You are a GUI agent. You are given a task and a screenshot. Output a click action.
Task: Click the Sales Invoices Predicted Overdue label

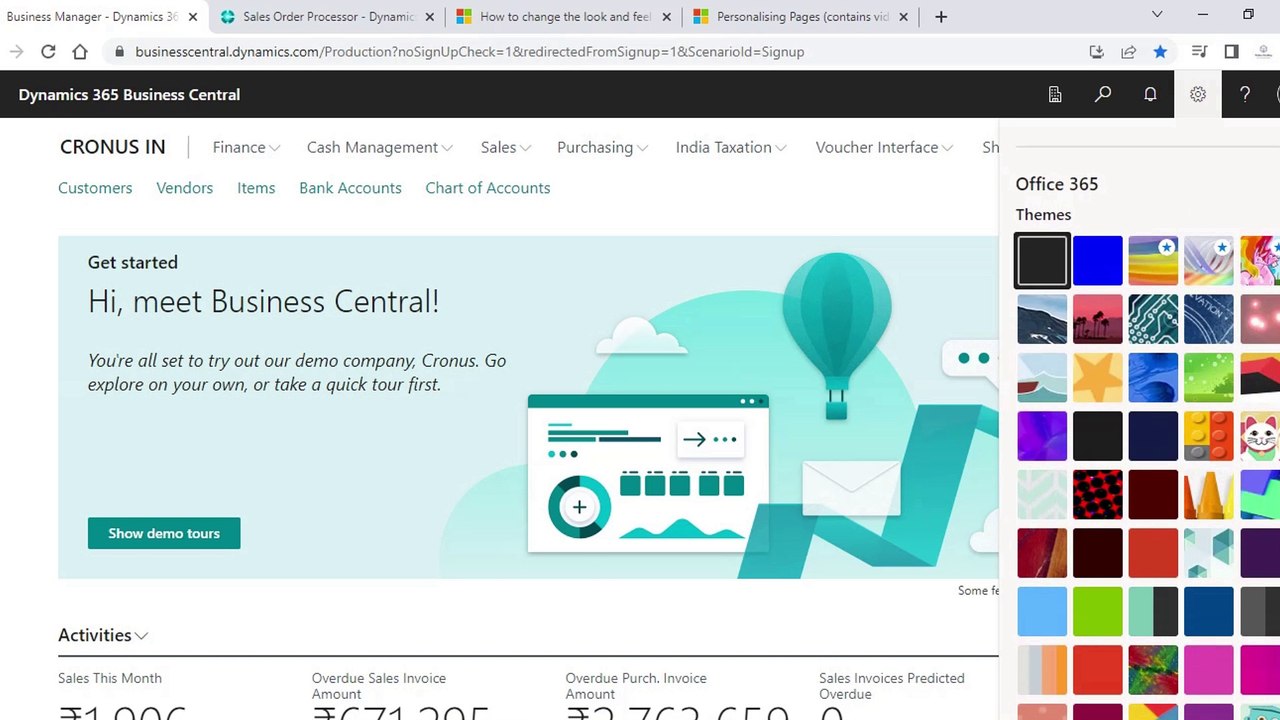892,686
